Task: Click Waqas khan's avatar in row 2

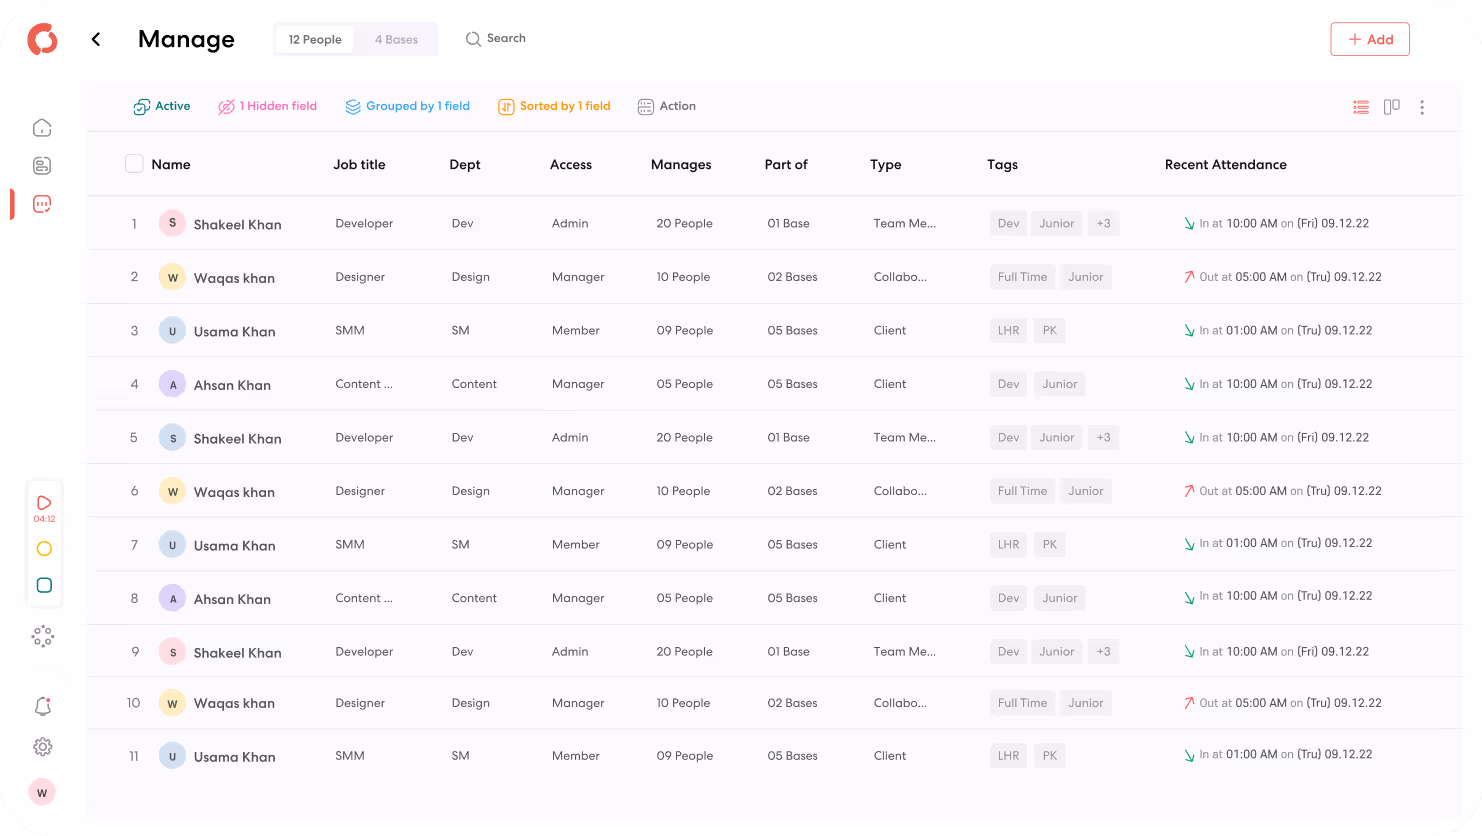Action: click(x=172, y=277)
